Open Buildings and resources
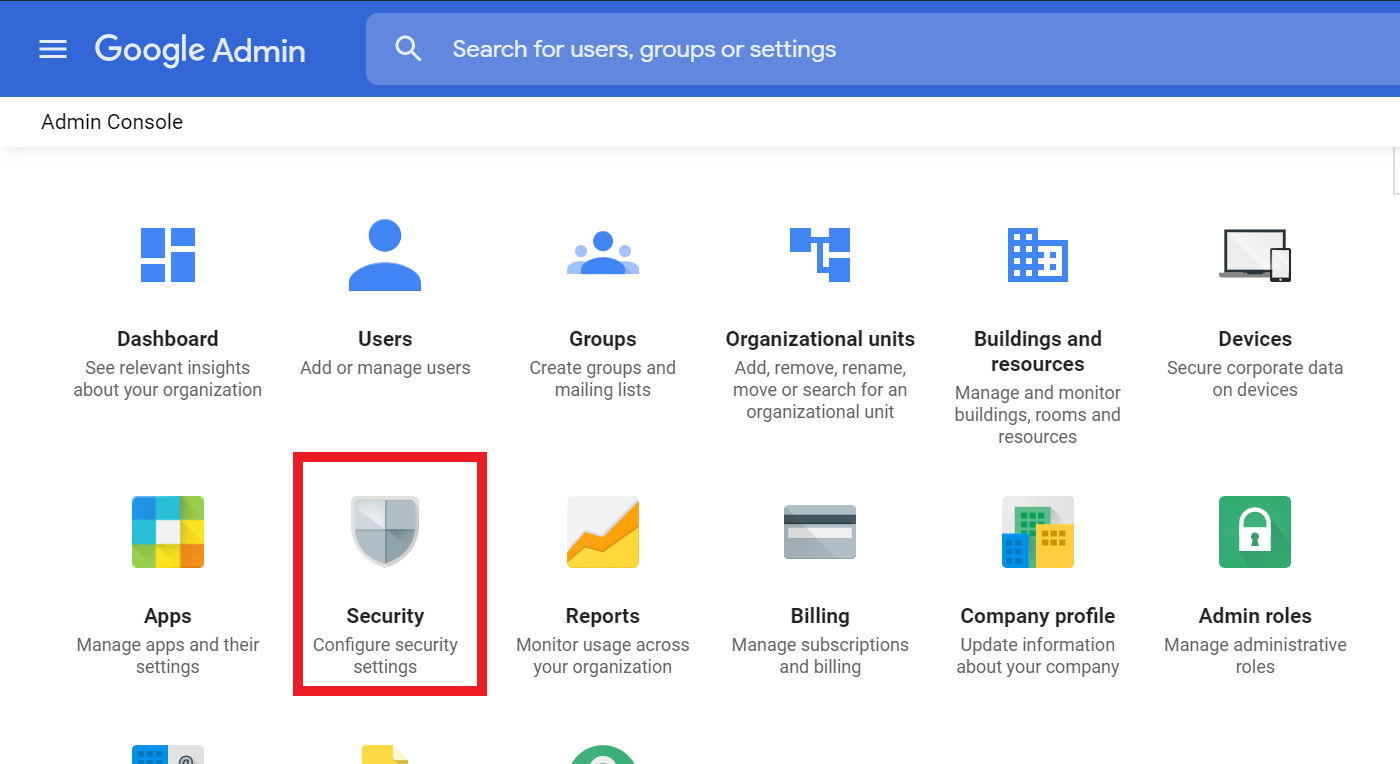The image size is (1400, 764). (1037, 253)
